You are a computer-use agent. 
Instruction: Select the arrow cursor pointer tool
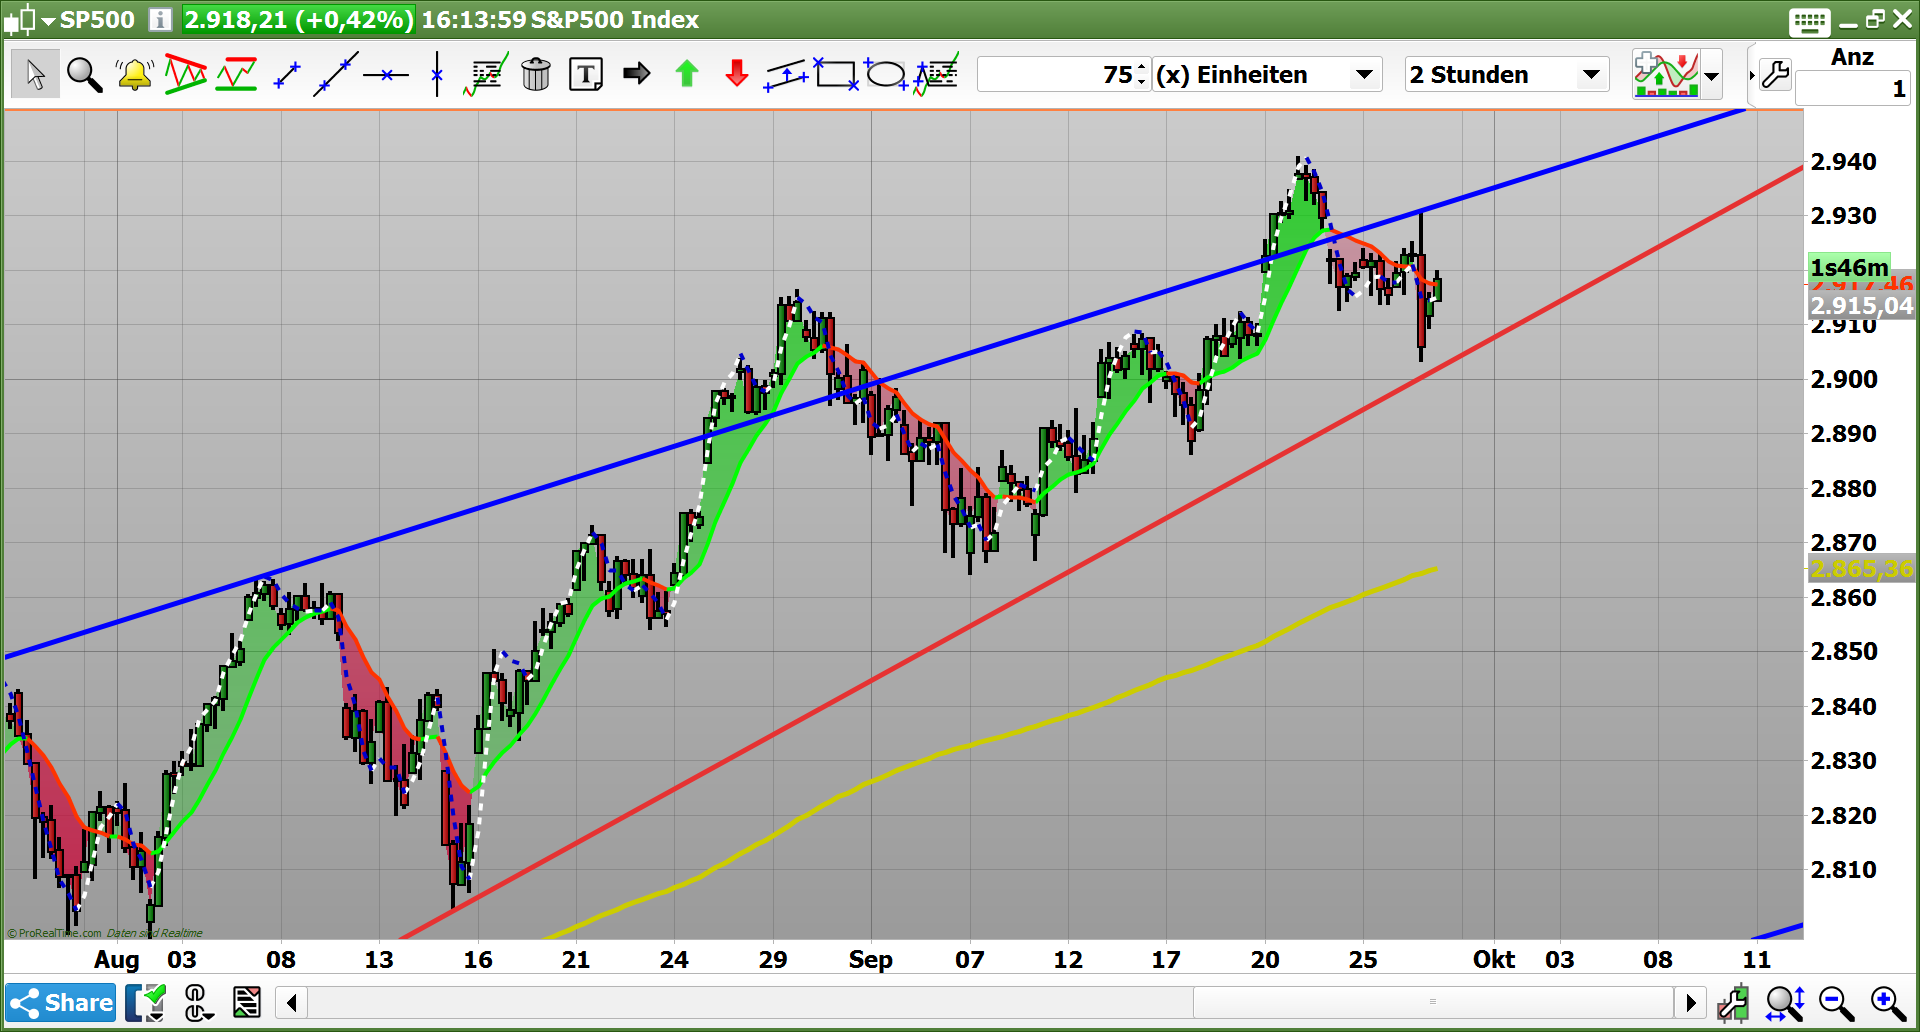coord(35,74)
